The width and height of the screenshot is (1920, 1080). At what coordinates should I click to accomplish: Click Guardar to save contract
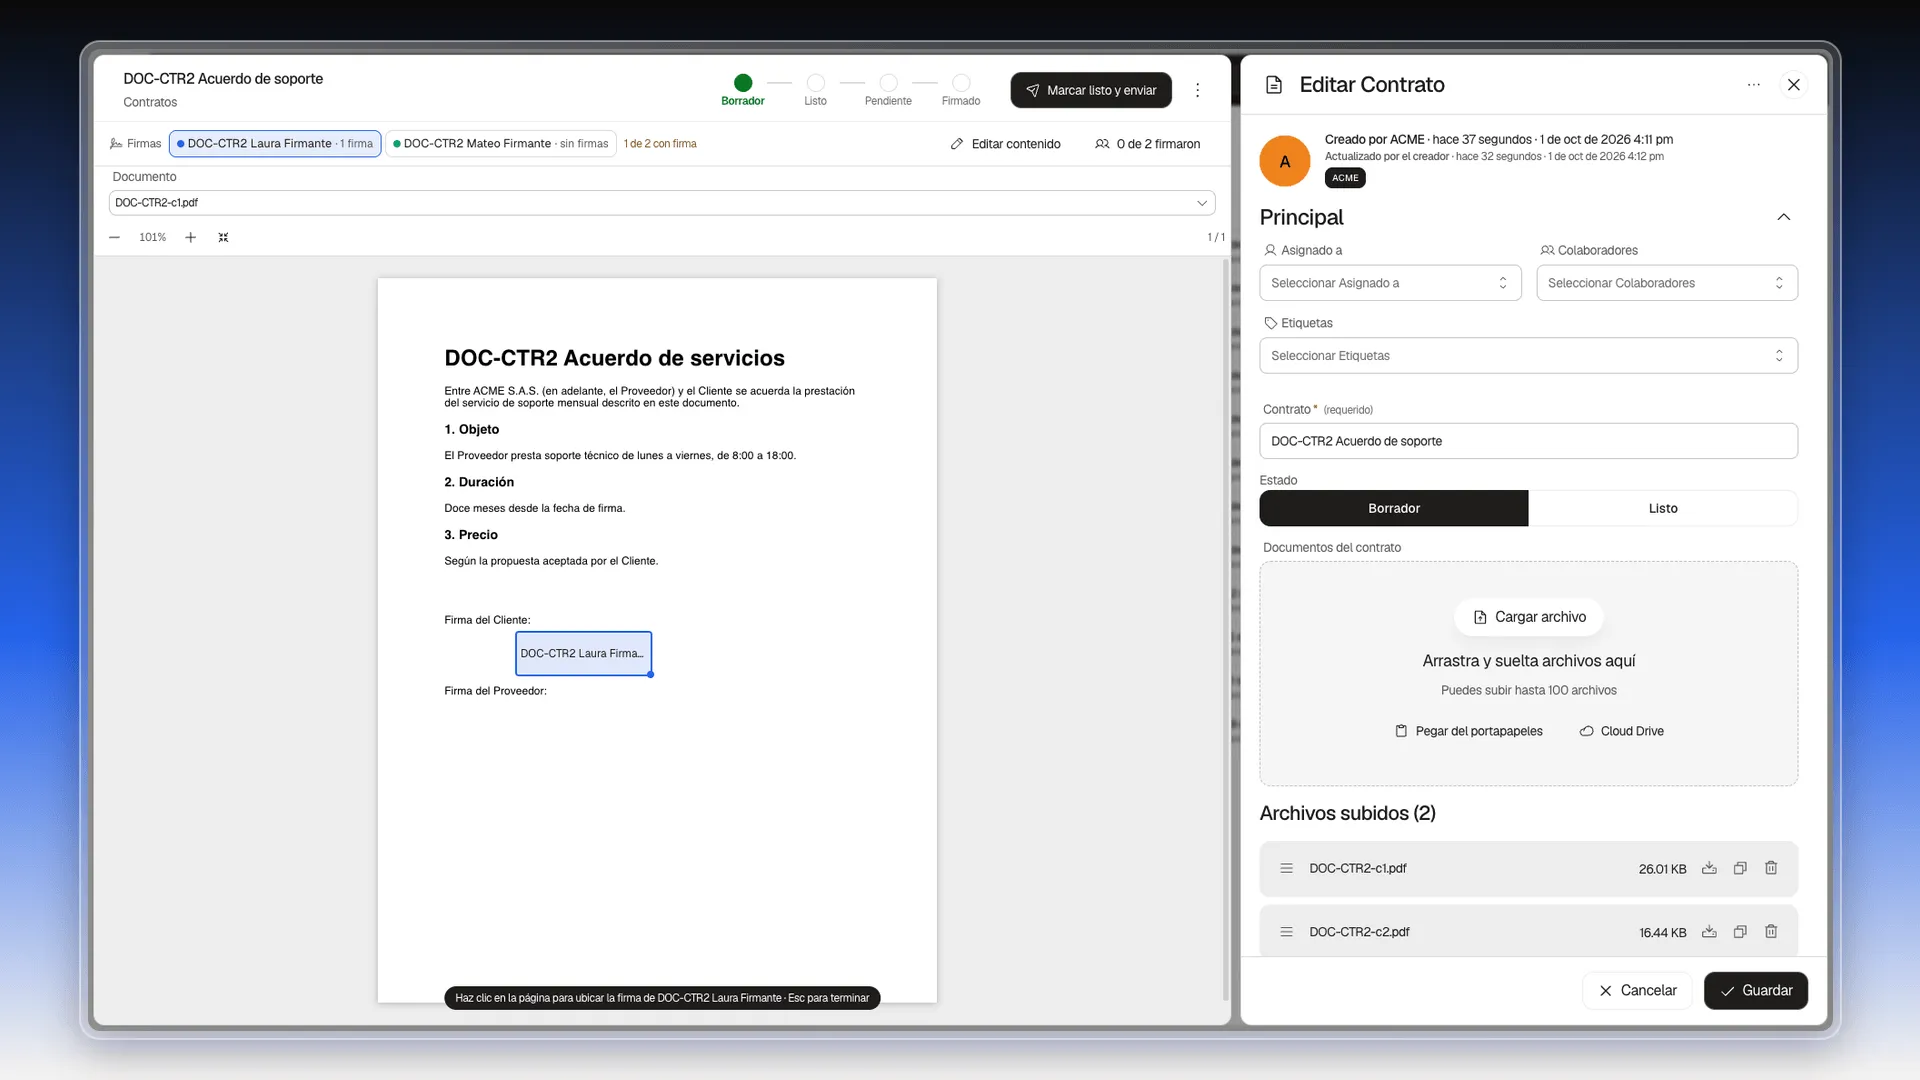(1756, 990)
